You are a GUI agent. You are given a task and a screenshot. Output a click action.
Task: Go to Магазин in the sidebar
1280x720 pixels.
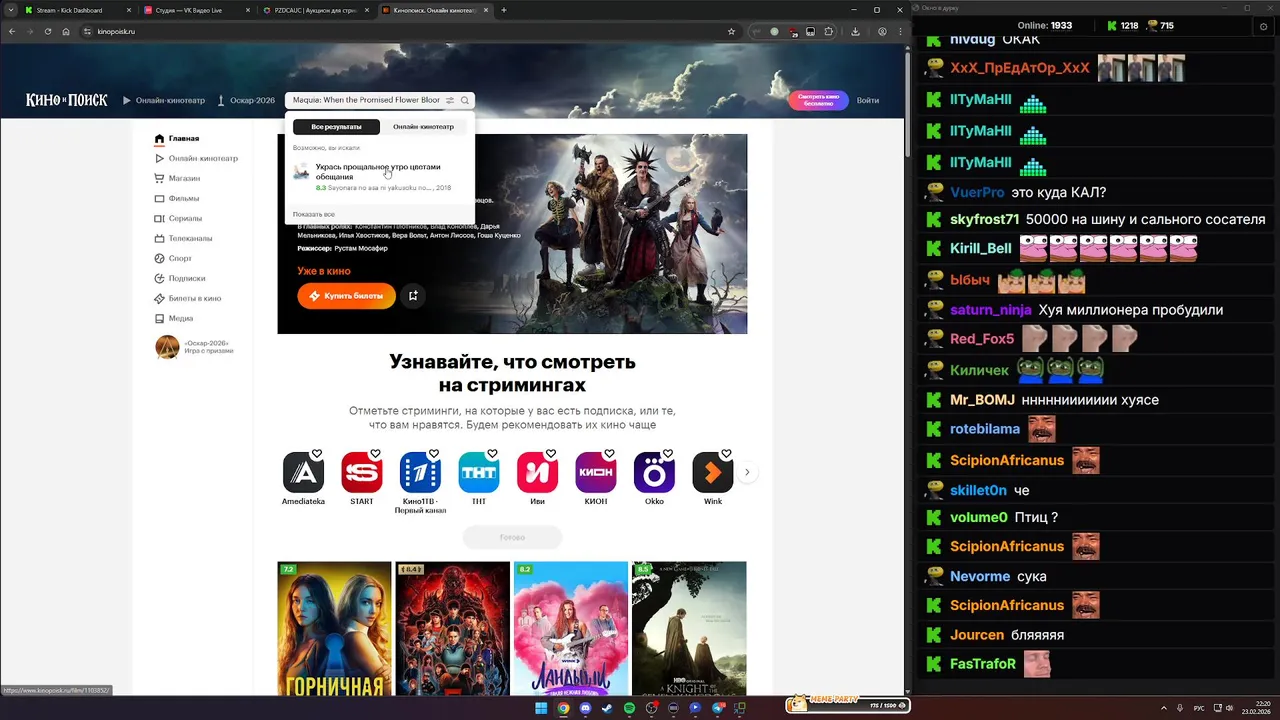pos(177,178)
